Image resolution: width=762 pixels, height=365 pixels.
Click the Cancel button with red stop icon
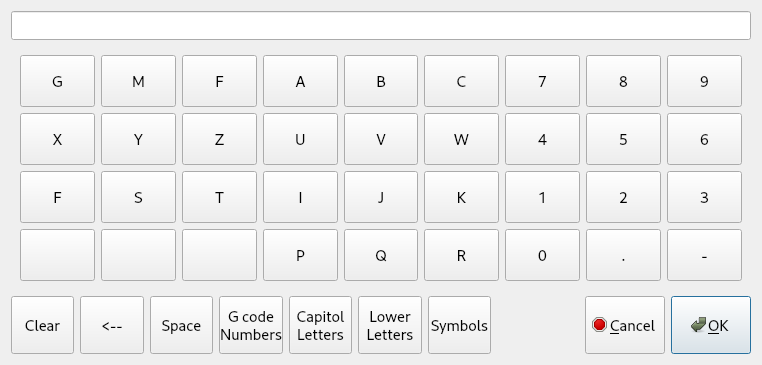[624, 325]
